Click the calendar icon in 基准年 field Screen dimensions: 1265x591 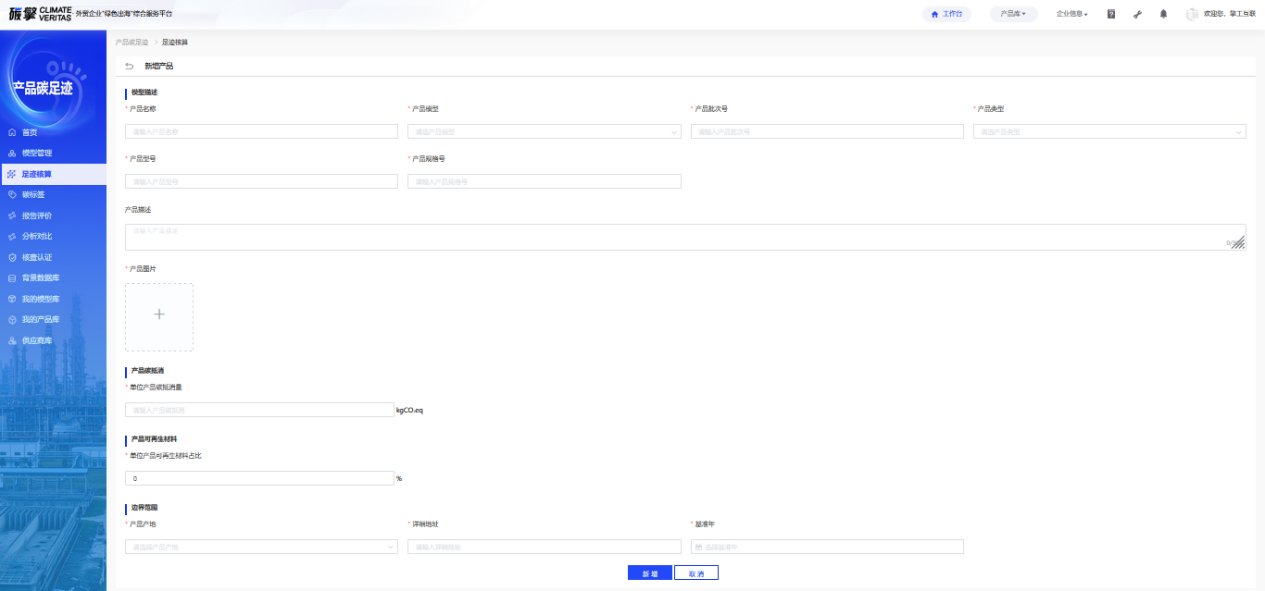click(698, 547)
